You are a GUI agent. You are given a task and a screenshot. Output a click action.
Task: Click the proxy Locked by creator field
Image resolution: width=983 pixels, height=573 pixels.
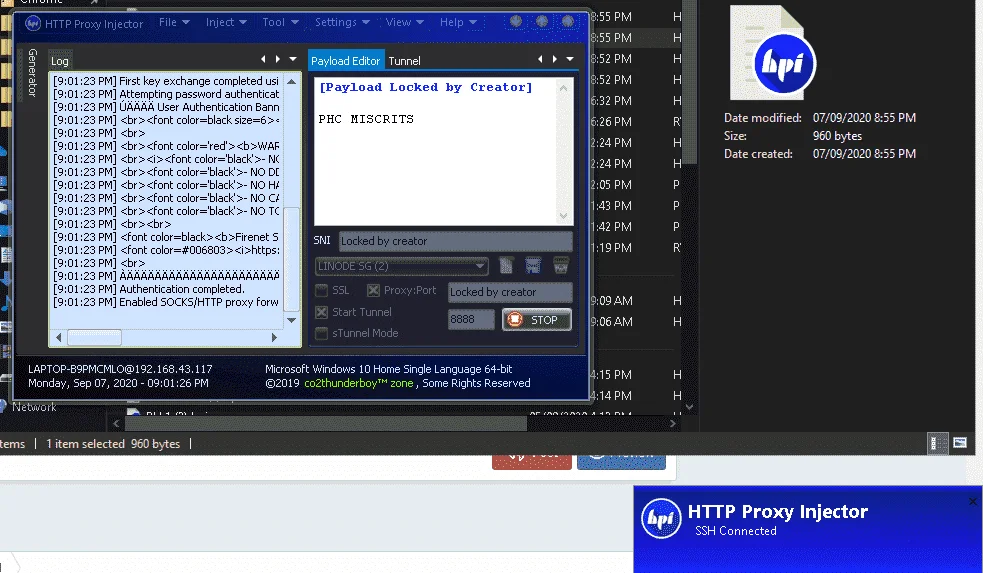pyautogui.click(x=510, y=292)
